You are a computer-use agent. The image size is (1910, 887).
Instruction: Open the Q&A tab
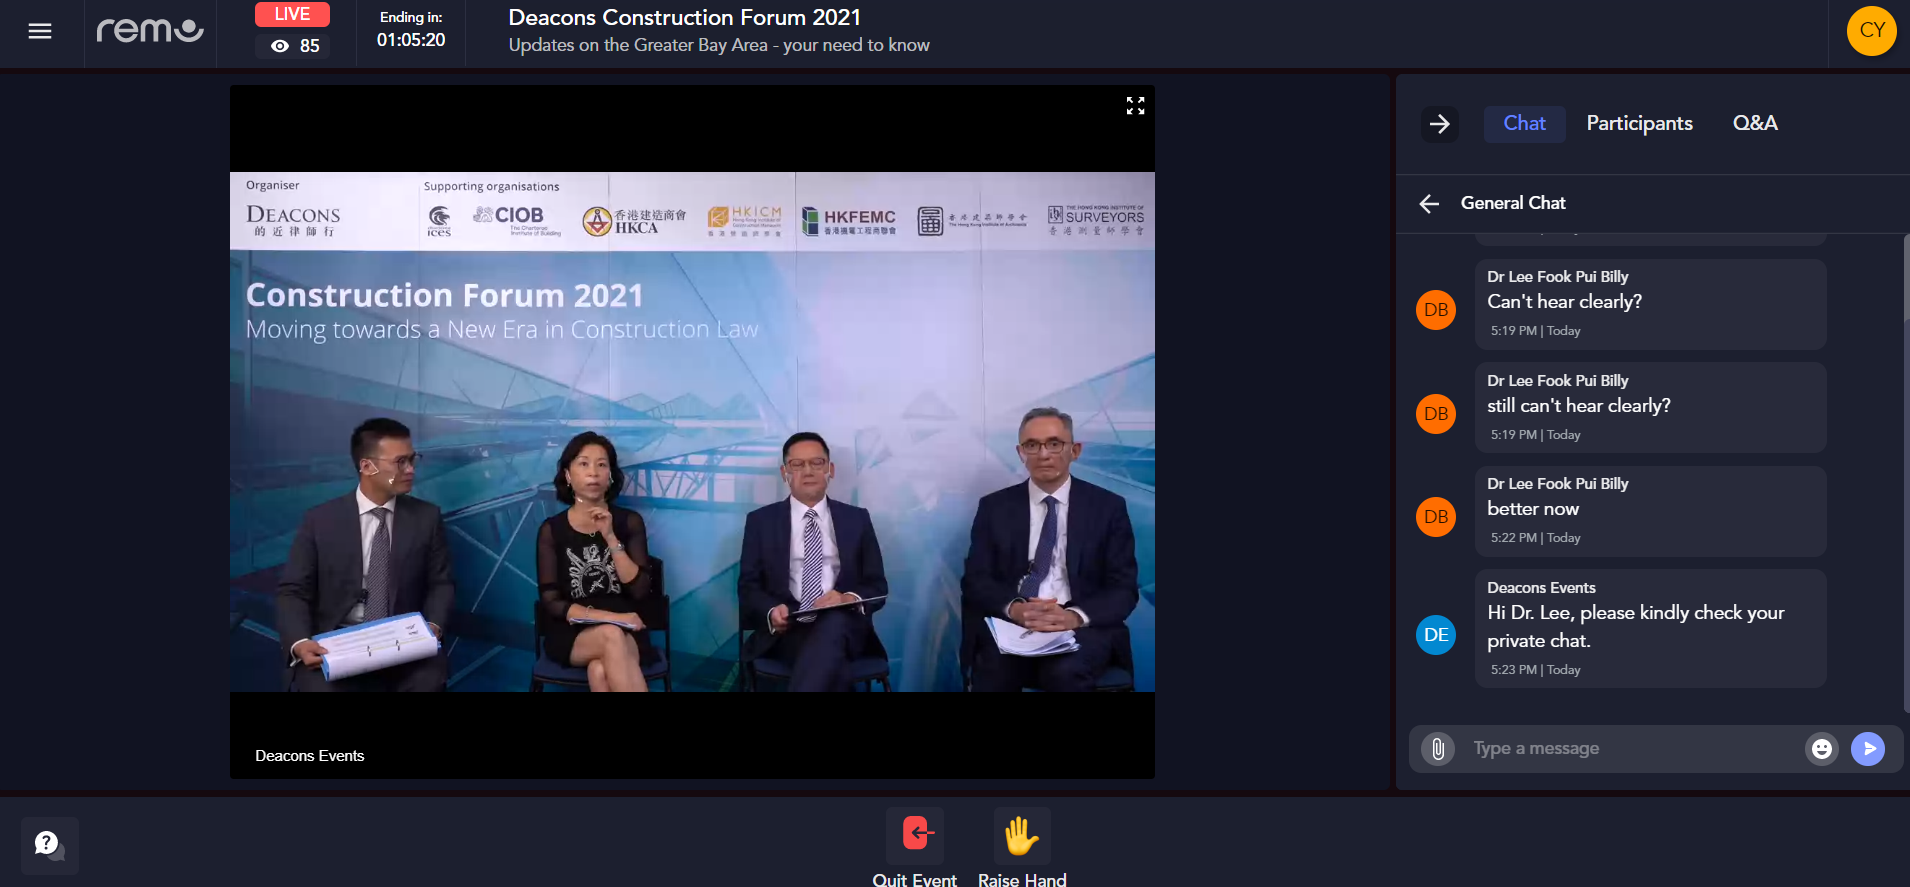pos(1755,123)
